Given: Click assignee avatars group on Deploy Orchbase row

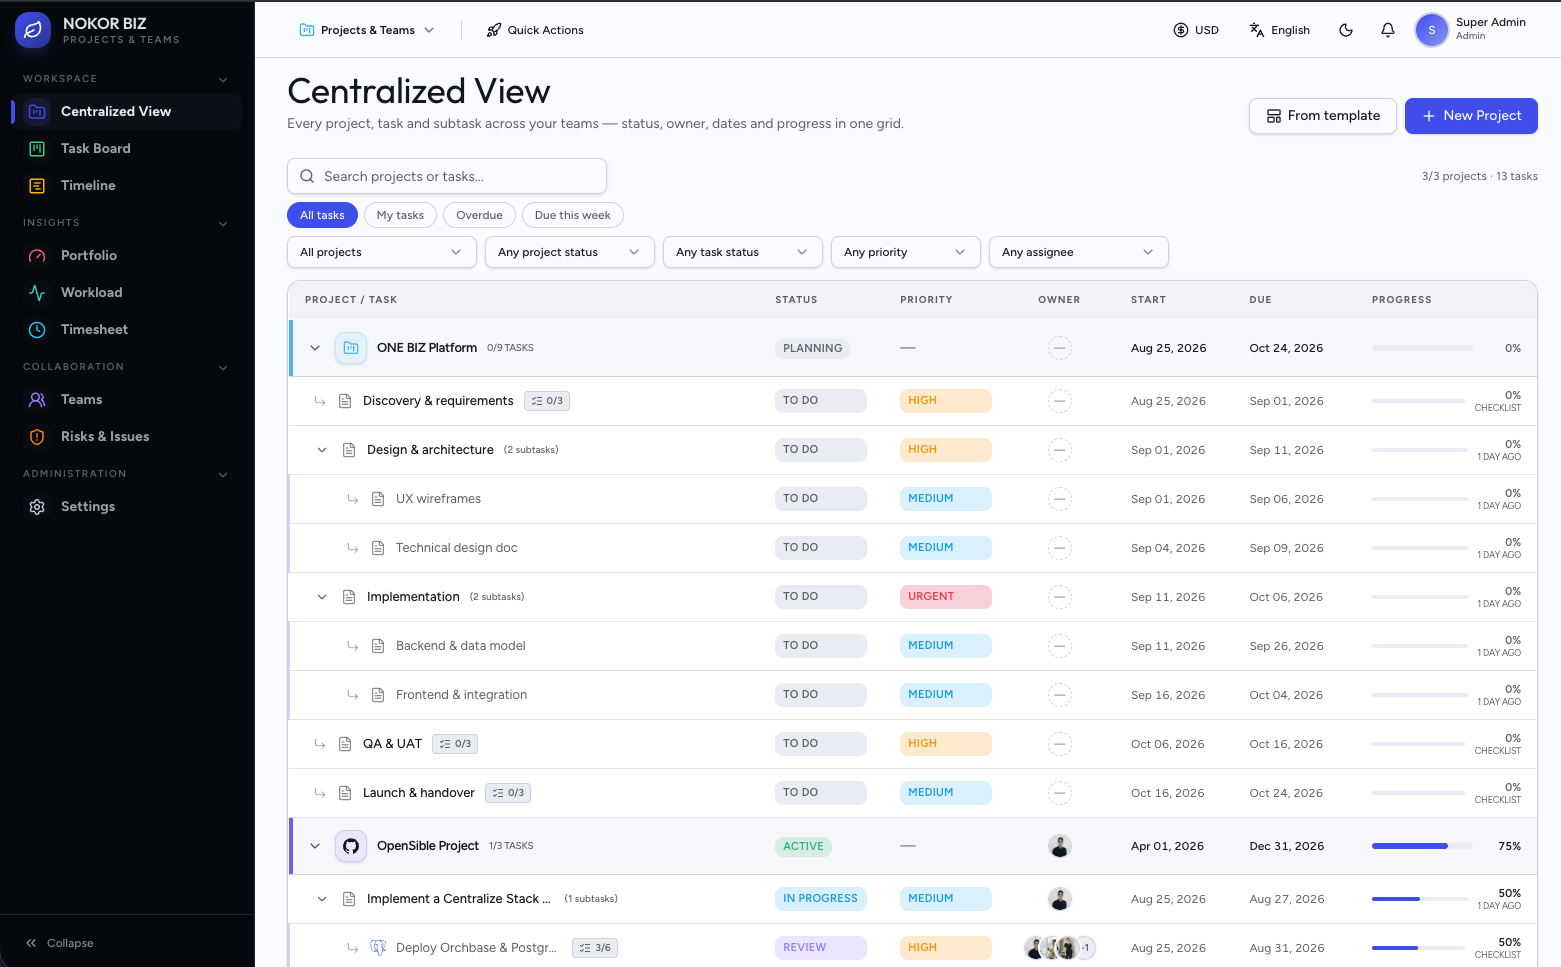Looking at the screenshot, I should (x=1060, y=948).
